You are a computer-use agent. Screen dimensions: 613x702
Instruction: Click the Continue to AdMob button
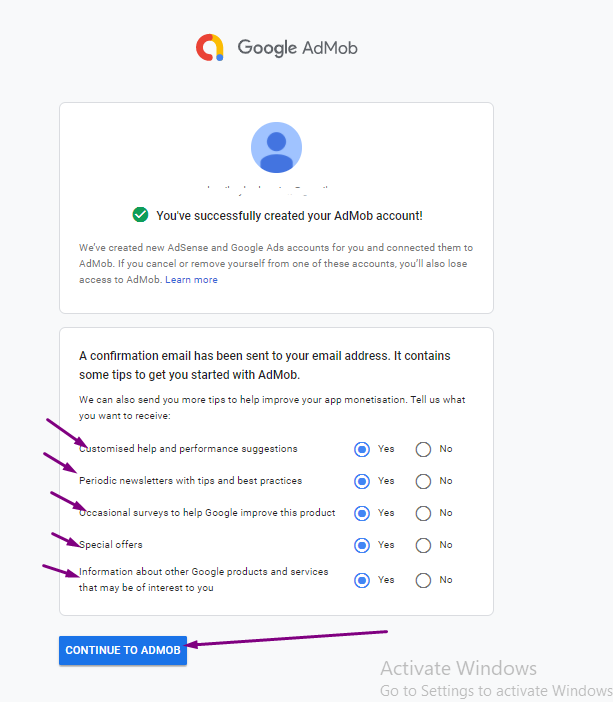click(x=123, y=650)
